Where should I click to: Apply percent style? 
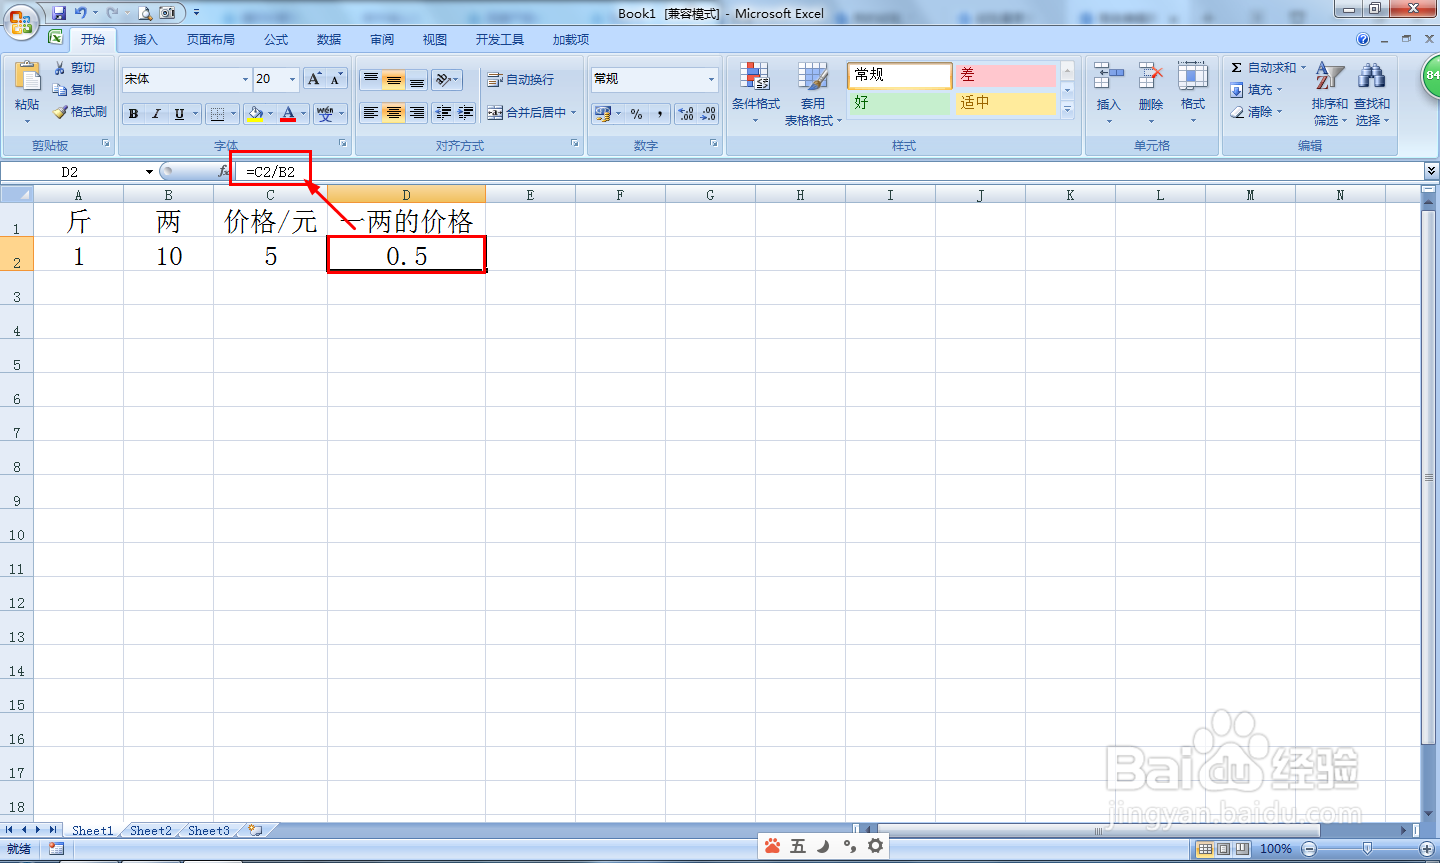[x=637, y=114]
